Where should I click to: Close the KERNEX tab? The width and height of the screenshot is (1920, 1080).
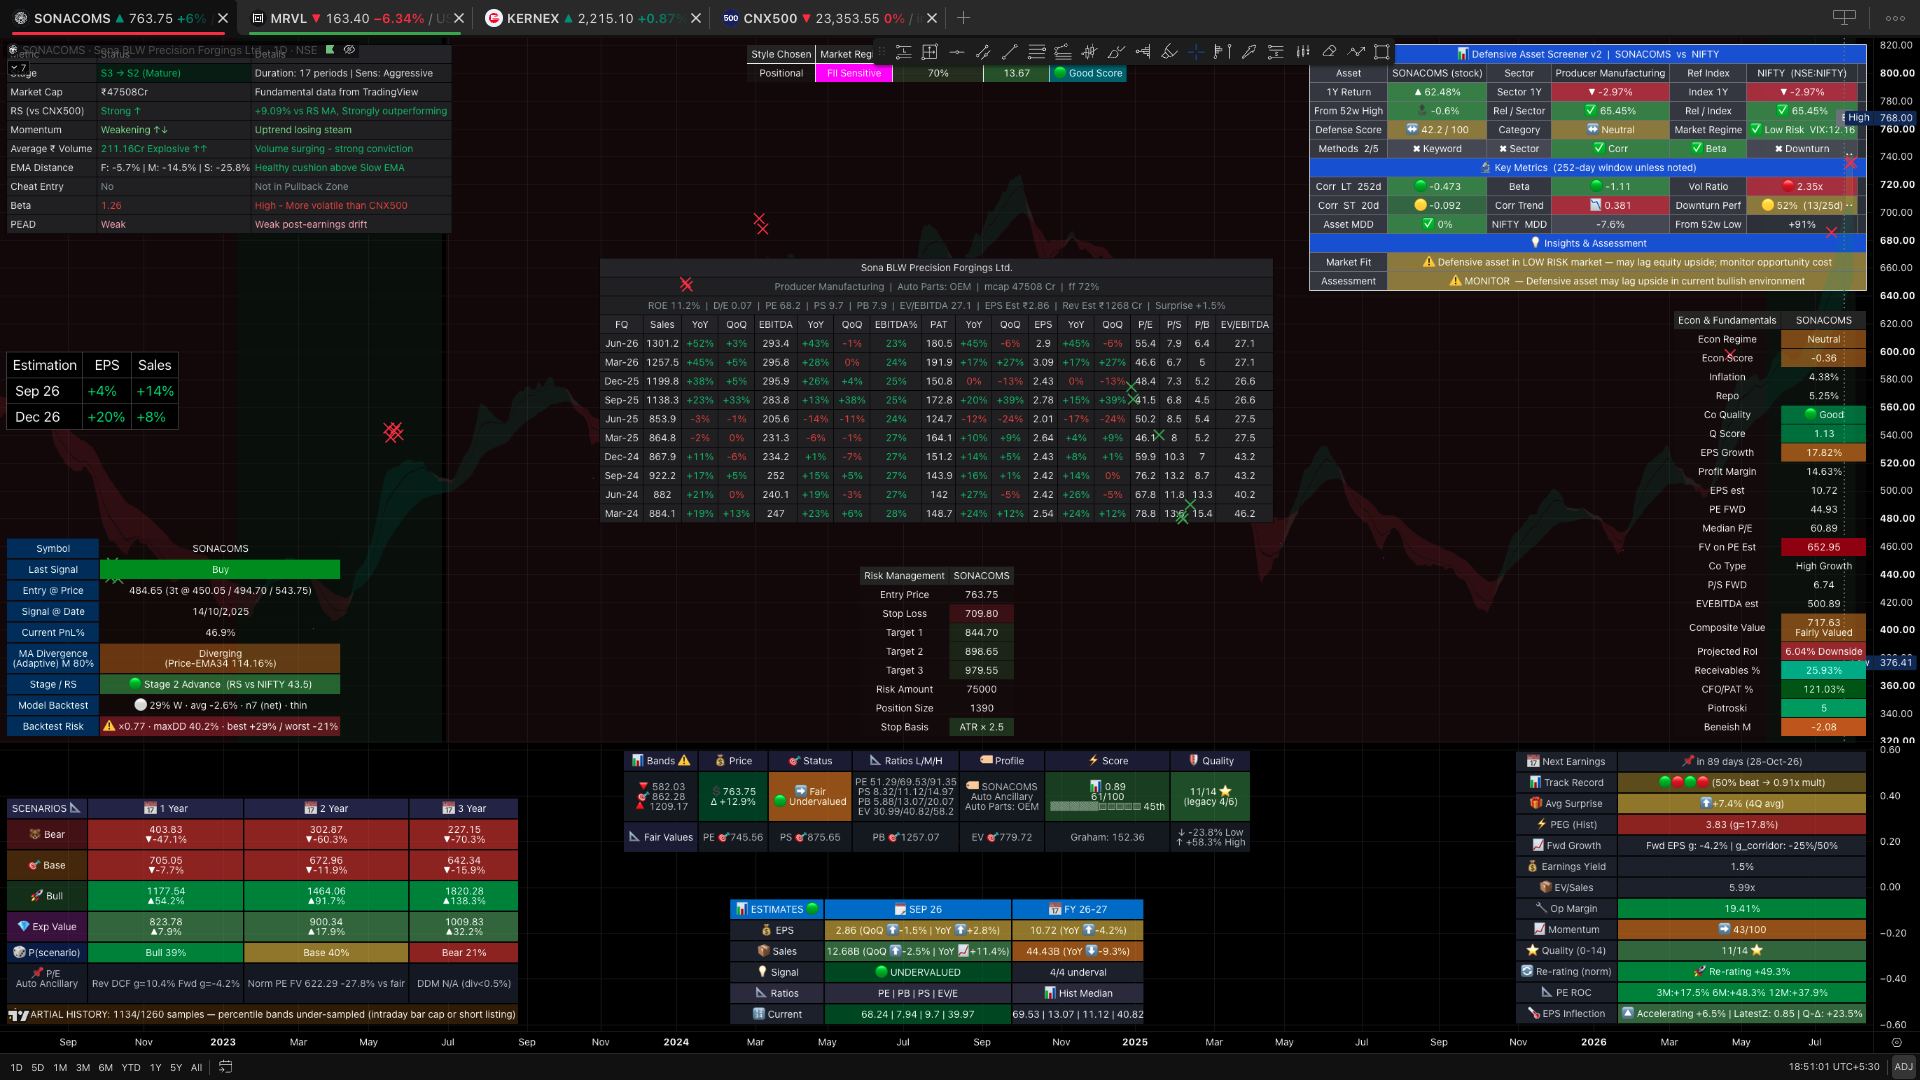click(696, 18)
